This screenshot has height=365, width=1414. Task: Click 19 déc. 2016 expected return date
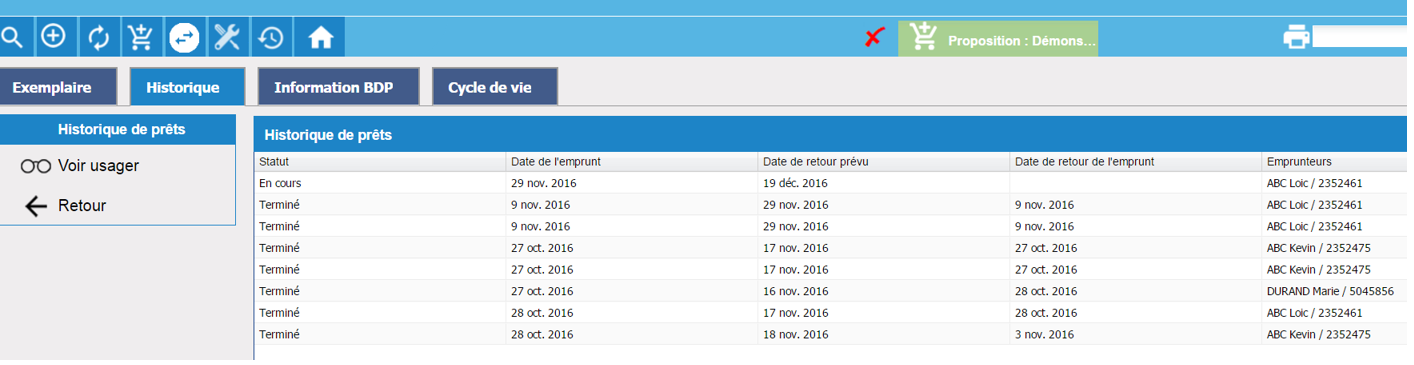point(795,183)
